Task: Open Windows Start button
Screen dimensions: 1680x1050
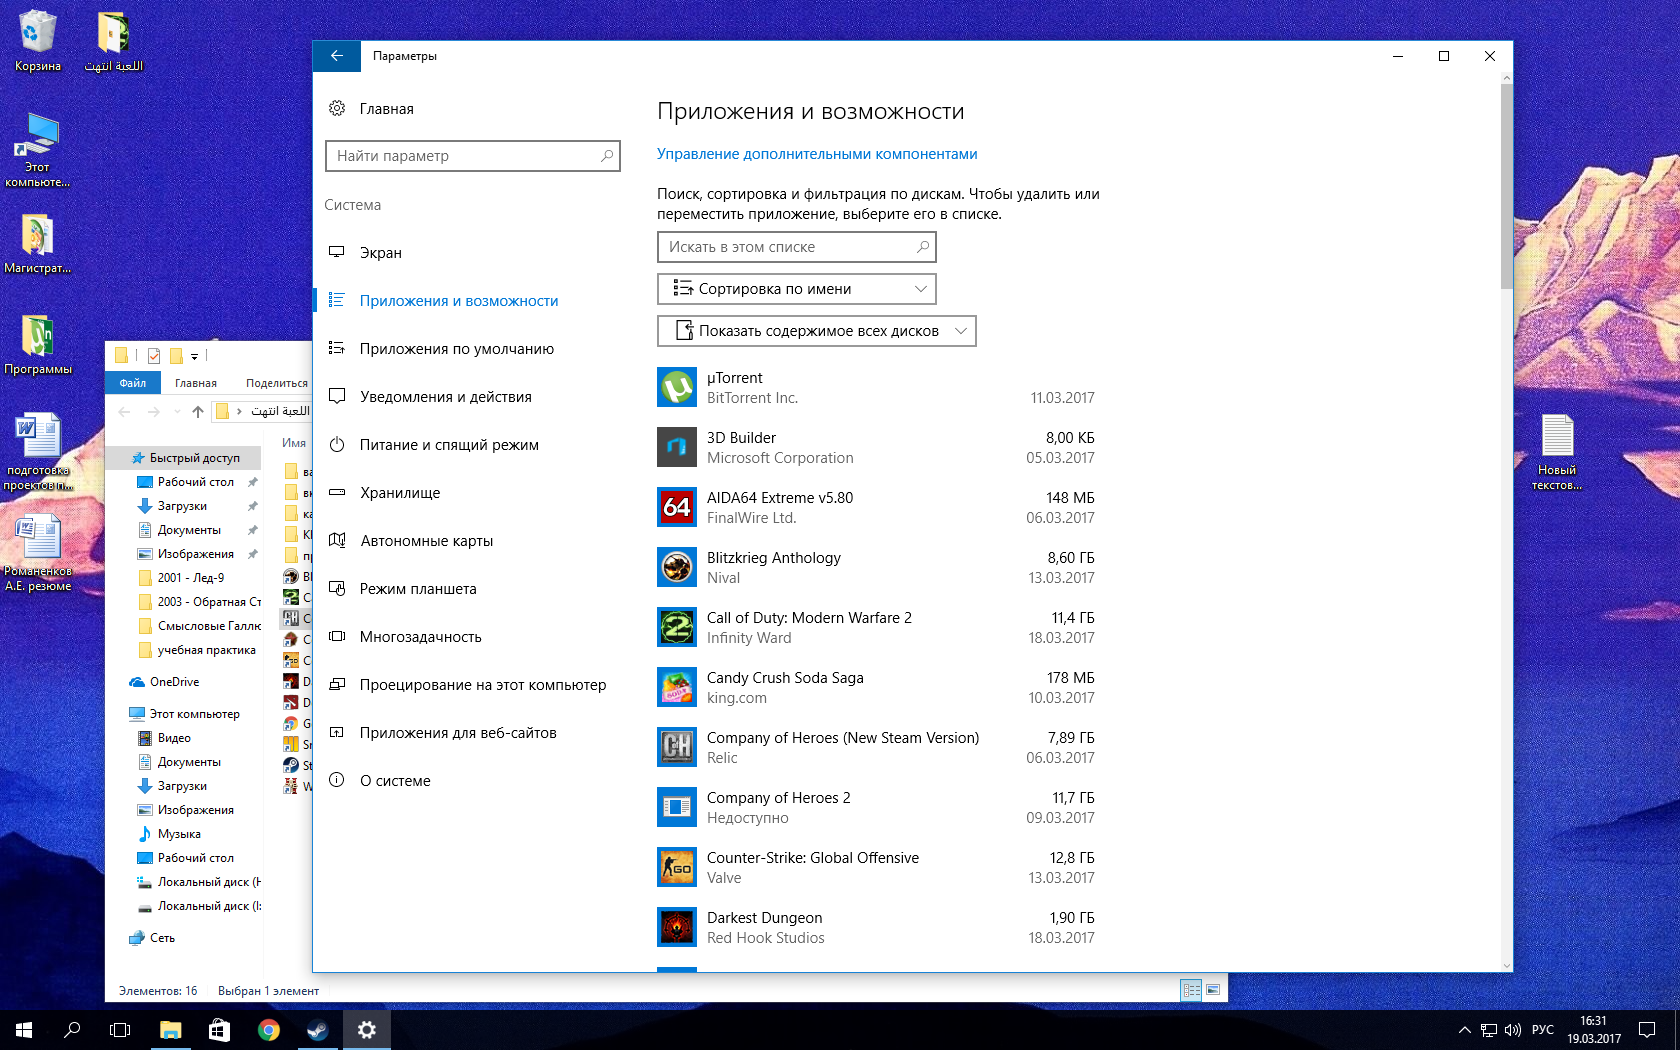Action: coord(24,1030)
